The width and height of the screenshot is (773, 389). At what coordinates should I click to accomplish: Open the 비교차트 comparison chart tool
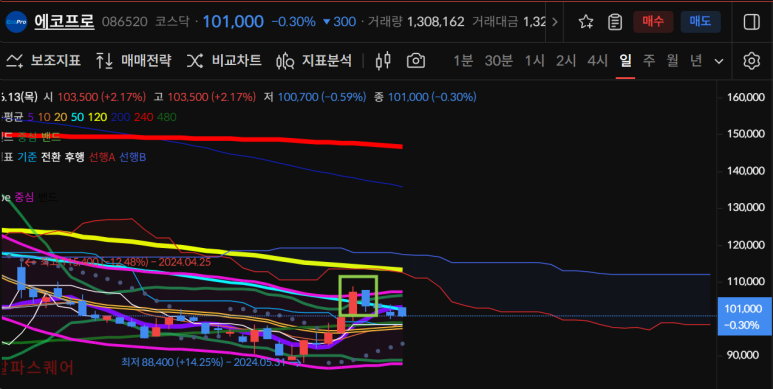(224, 61)
